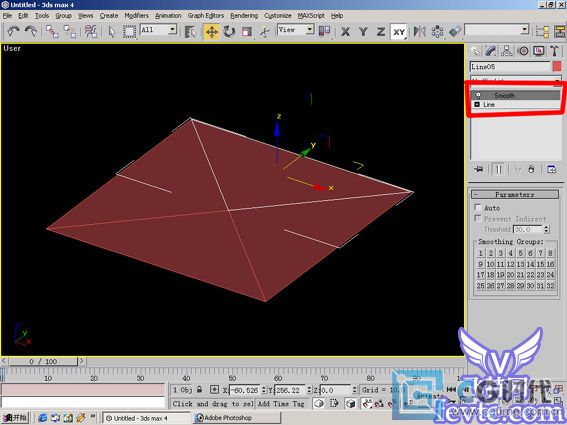The image size is (567, 425).
Task: Toggle smoothing group 1 button
Action: (480, 253)
